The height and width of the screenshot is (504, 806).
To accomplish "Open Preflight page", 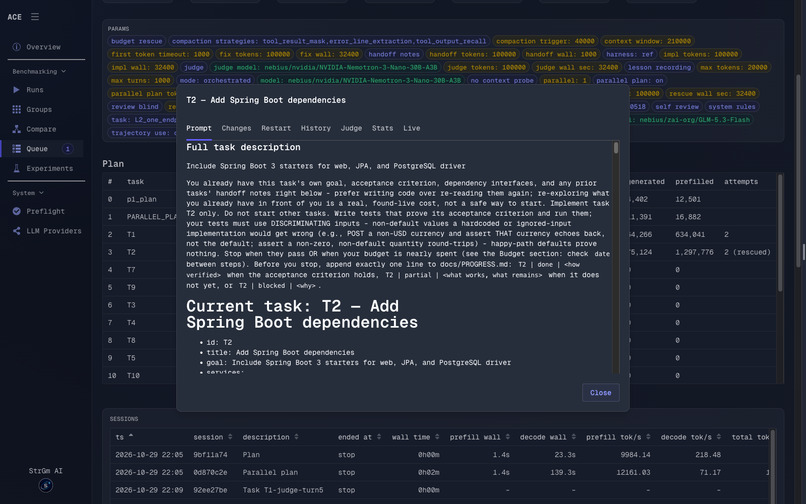I will pos(45,211).
